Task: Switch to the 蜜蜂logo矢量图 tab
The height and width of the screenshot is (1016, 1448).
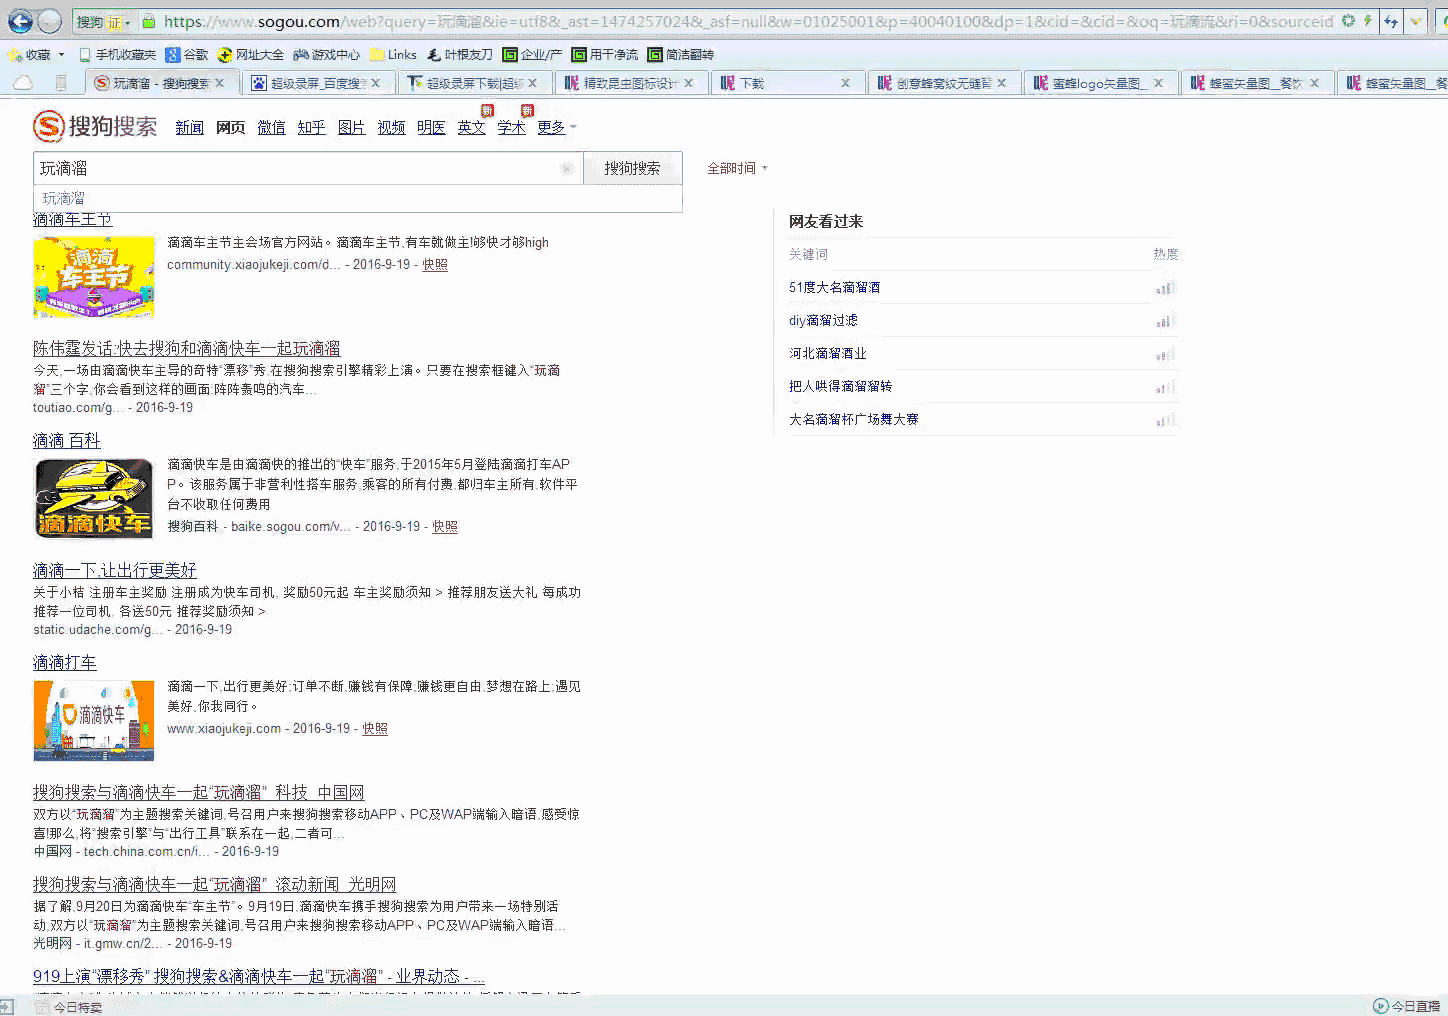Action: click(x=1094, y=83)
